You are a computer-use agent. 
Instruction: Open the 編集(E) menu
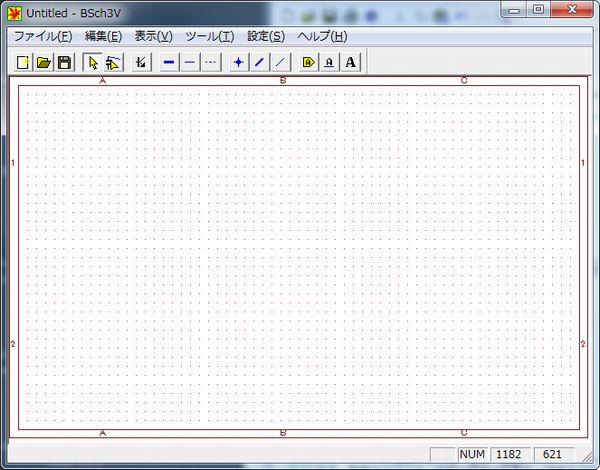103,36
